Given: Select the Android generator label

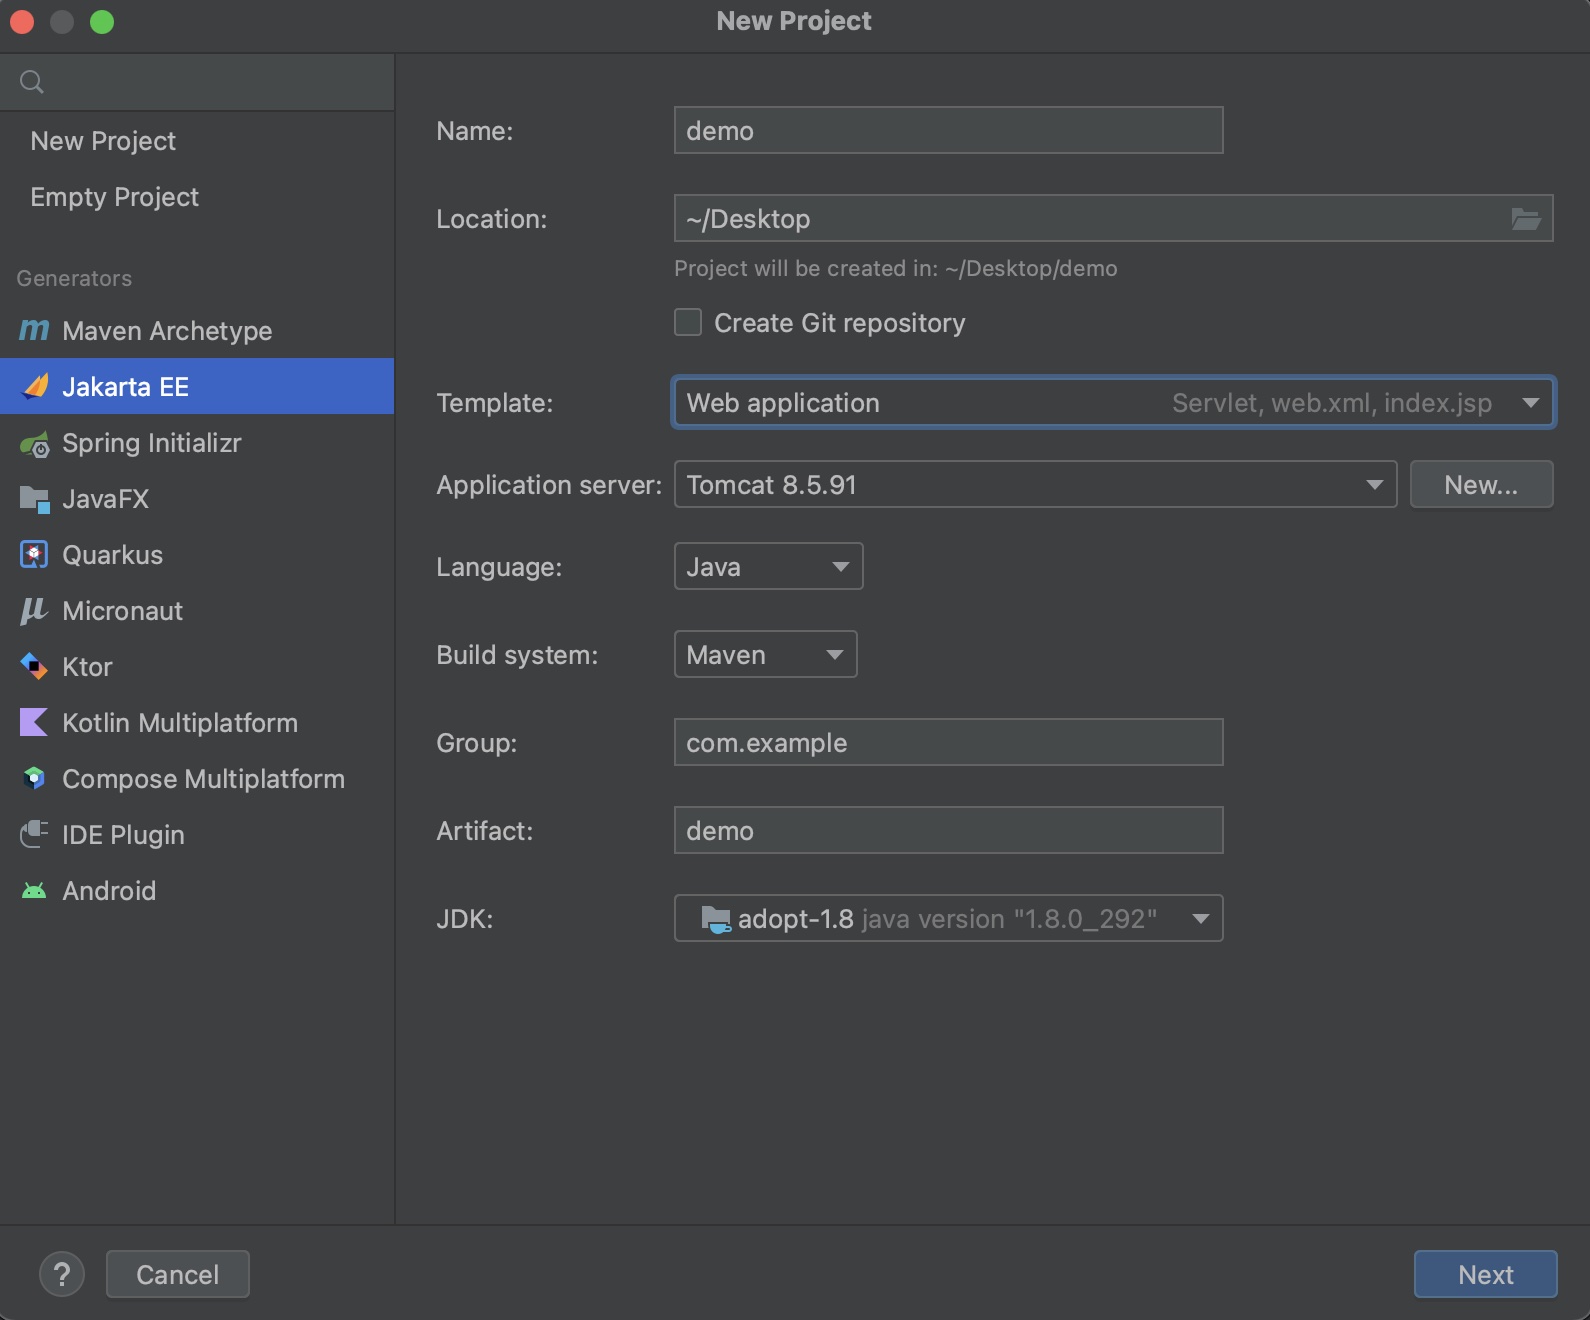Looking at the screenshot, I should pyautogui.click(x=109, y=891).
